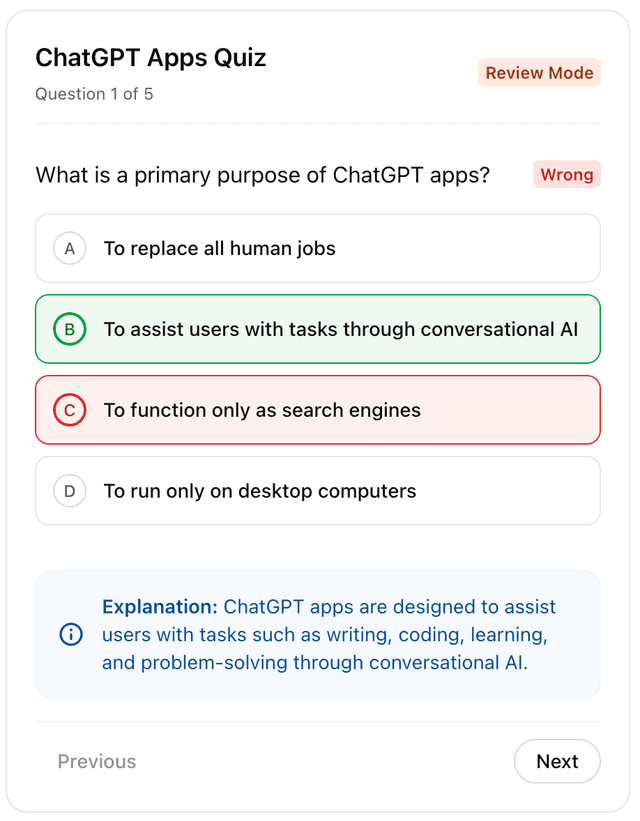This screenshot has width=640, height=821.
Task: Click the Review Mode badge
Action: pyautogui.click(x=539, y=73)
